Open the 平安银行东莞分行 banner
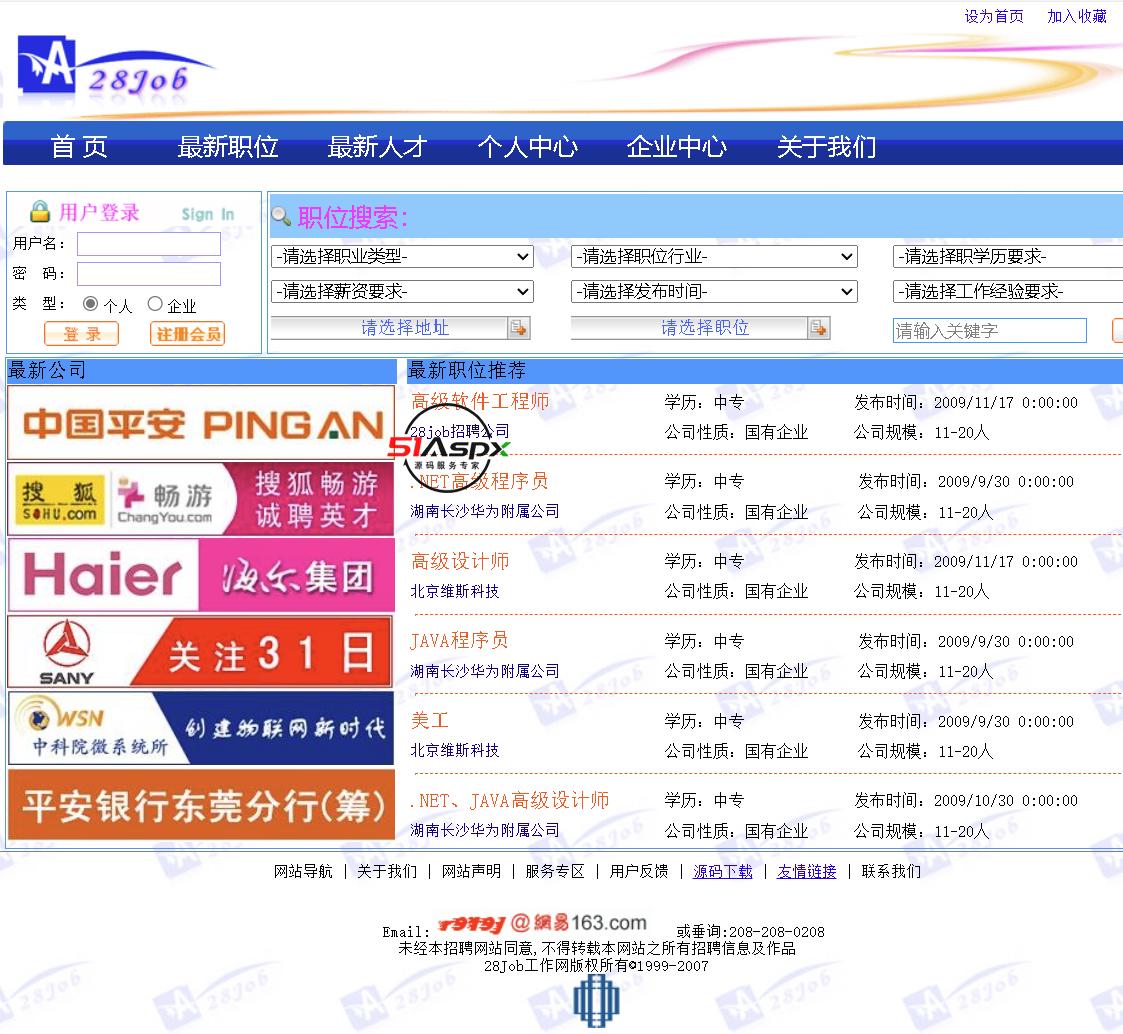The width and height of the screenshot is (1123, 1034). (x=201, y=804)
